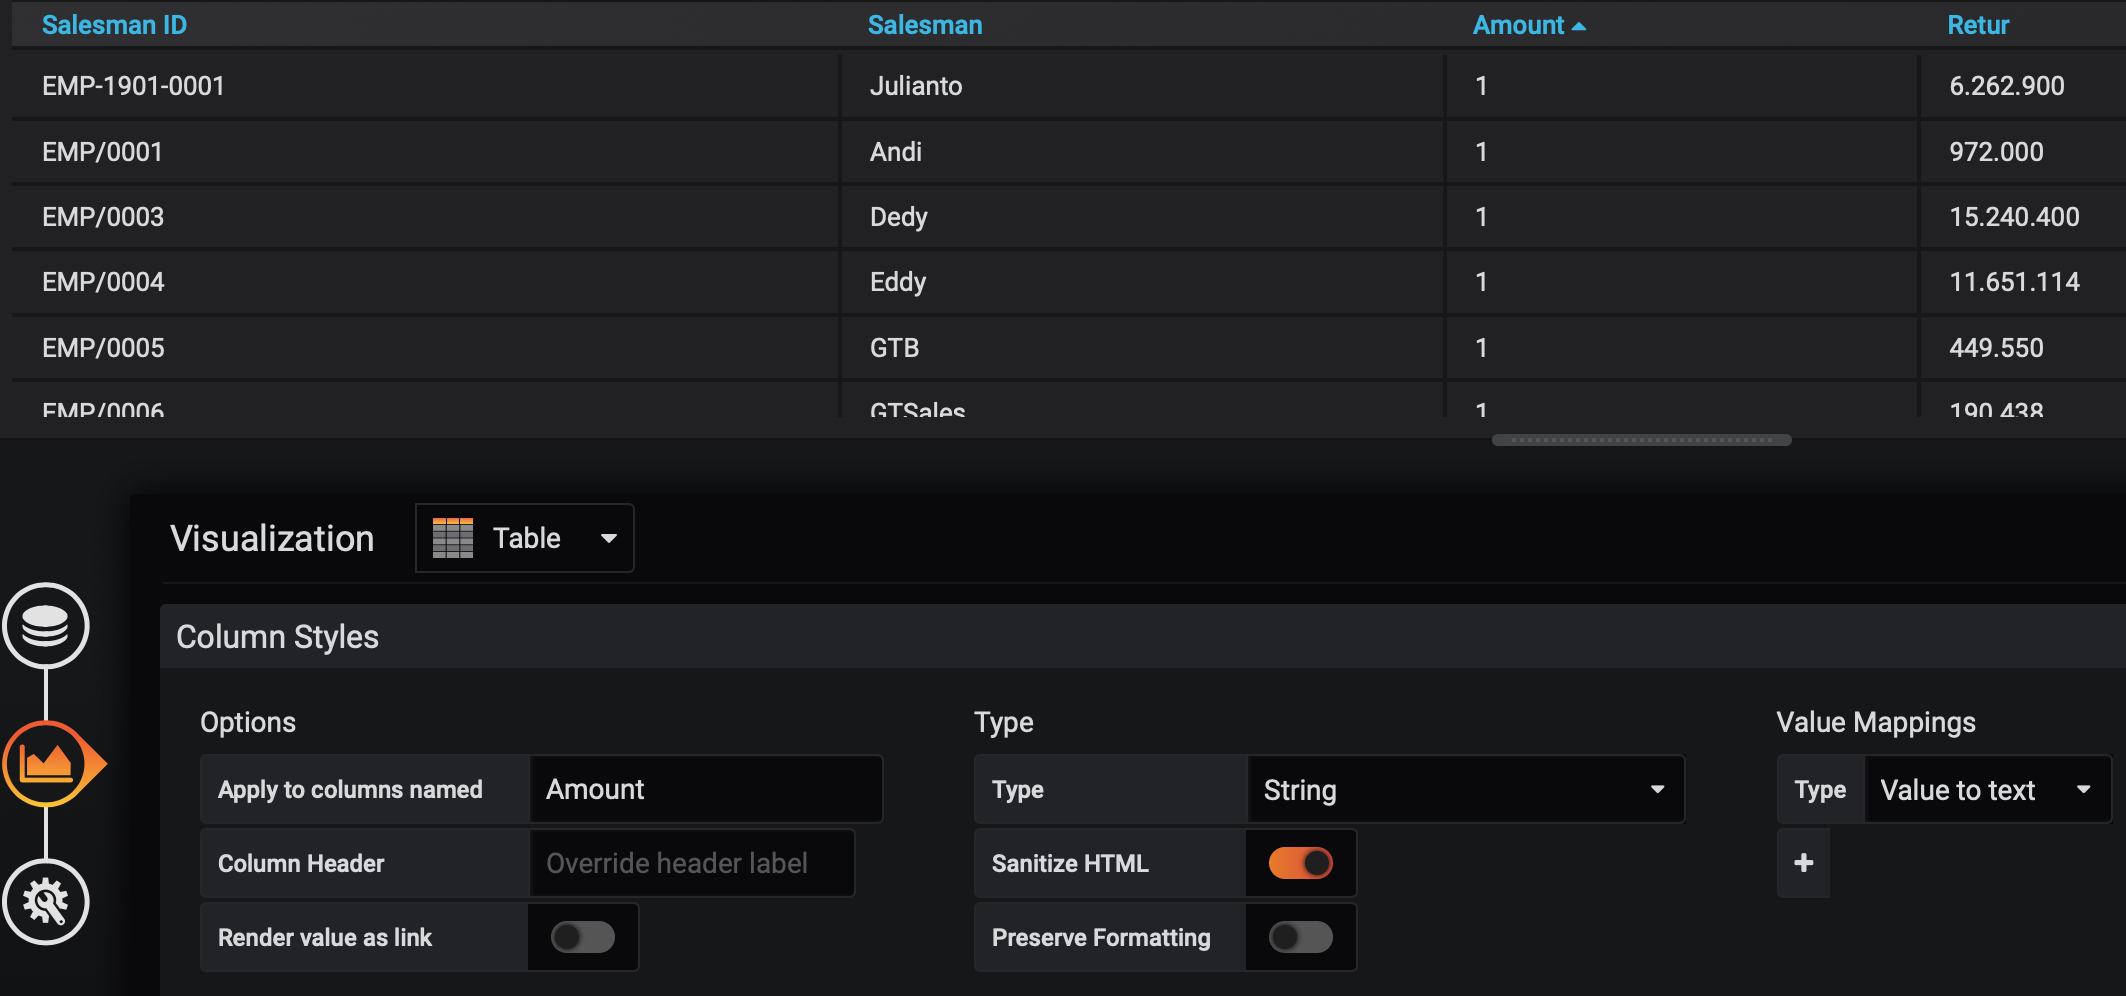Open the Table visualization dropdown
This screenshot has width=2126, height=996.
(609, 537)
